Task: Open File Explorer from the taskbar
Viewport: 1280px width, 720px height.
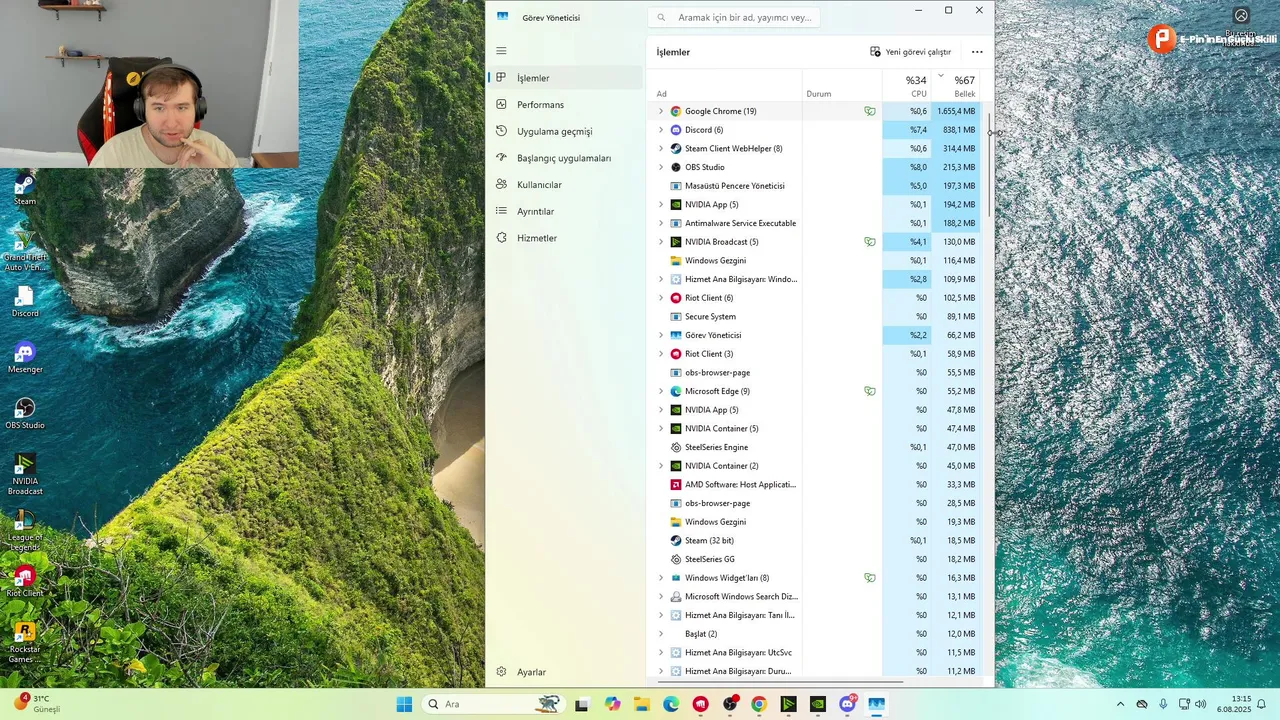Action: [641, 704]
